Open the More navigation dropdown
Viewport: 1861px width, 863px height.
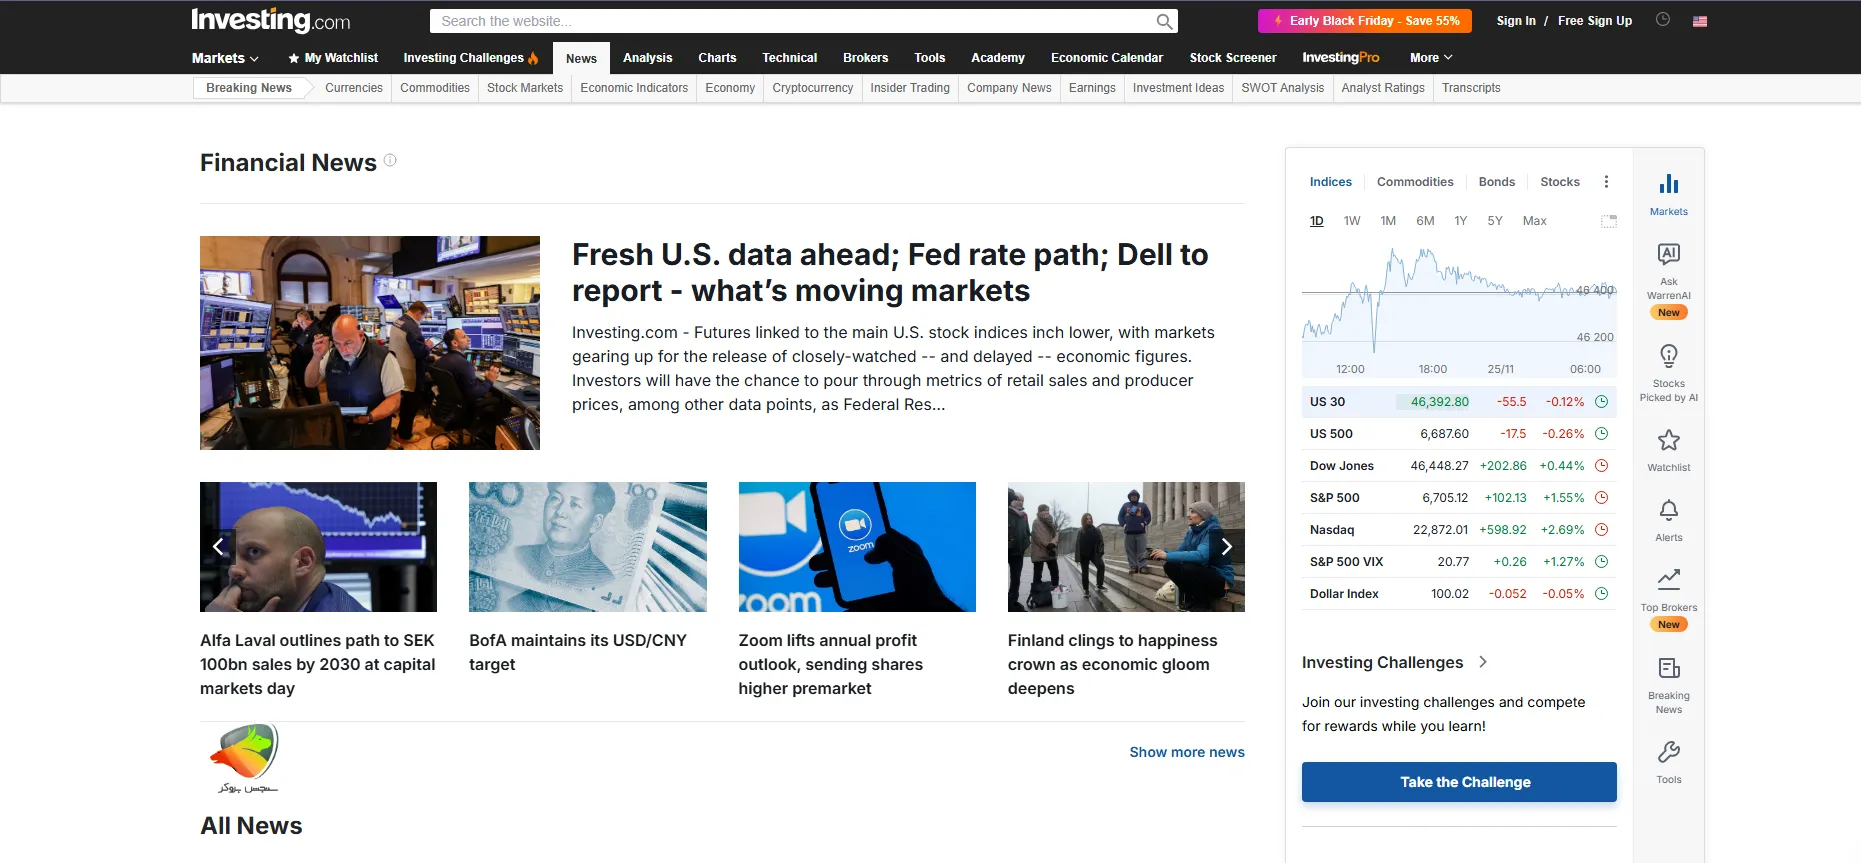pyautogui.click(x=1430, y=58)
